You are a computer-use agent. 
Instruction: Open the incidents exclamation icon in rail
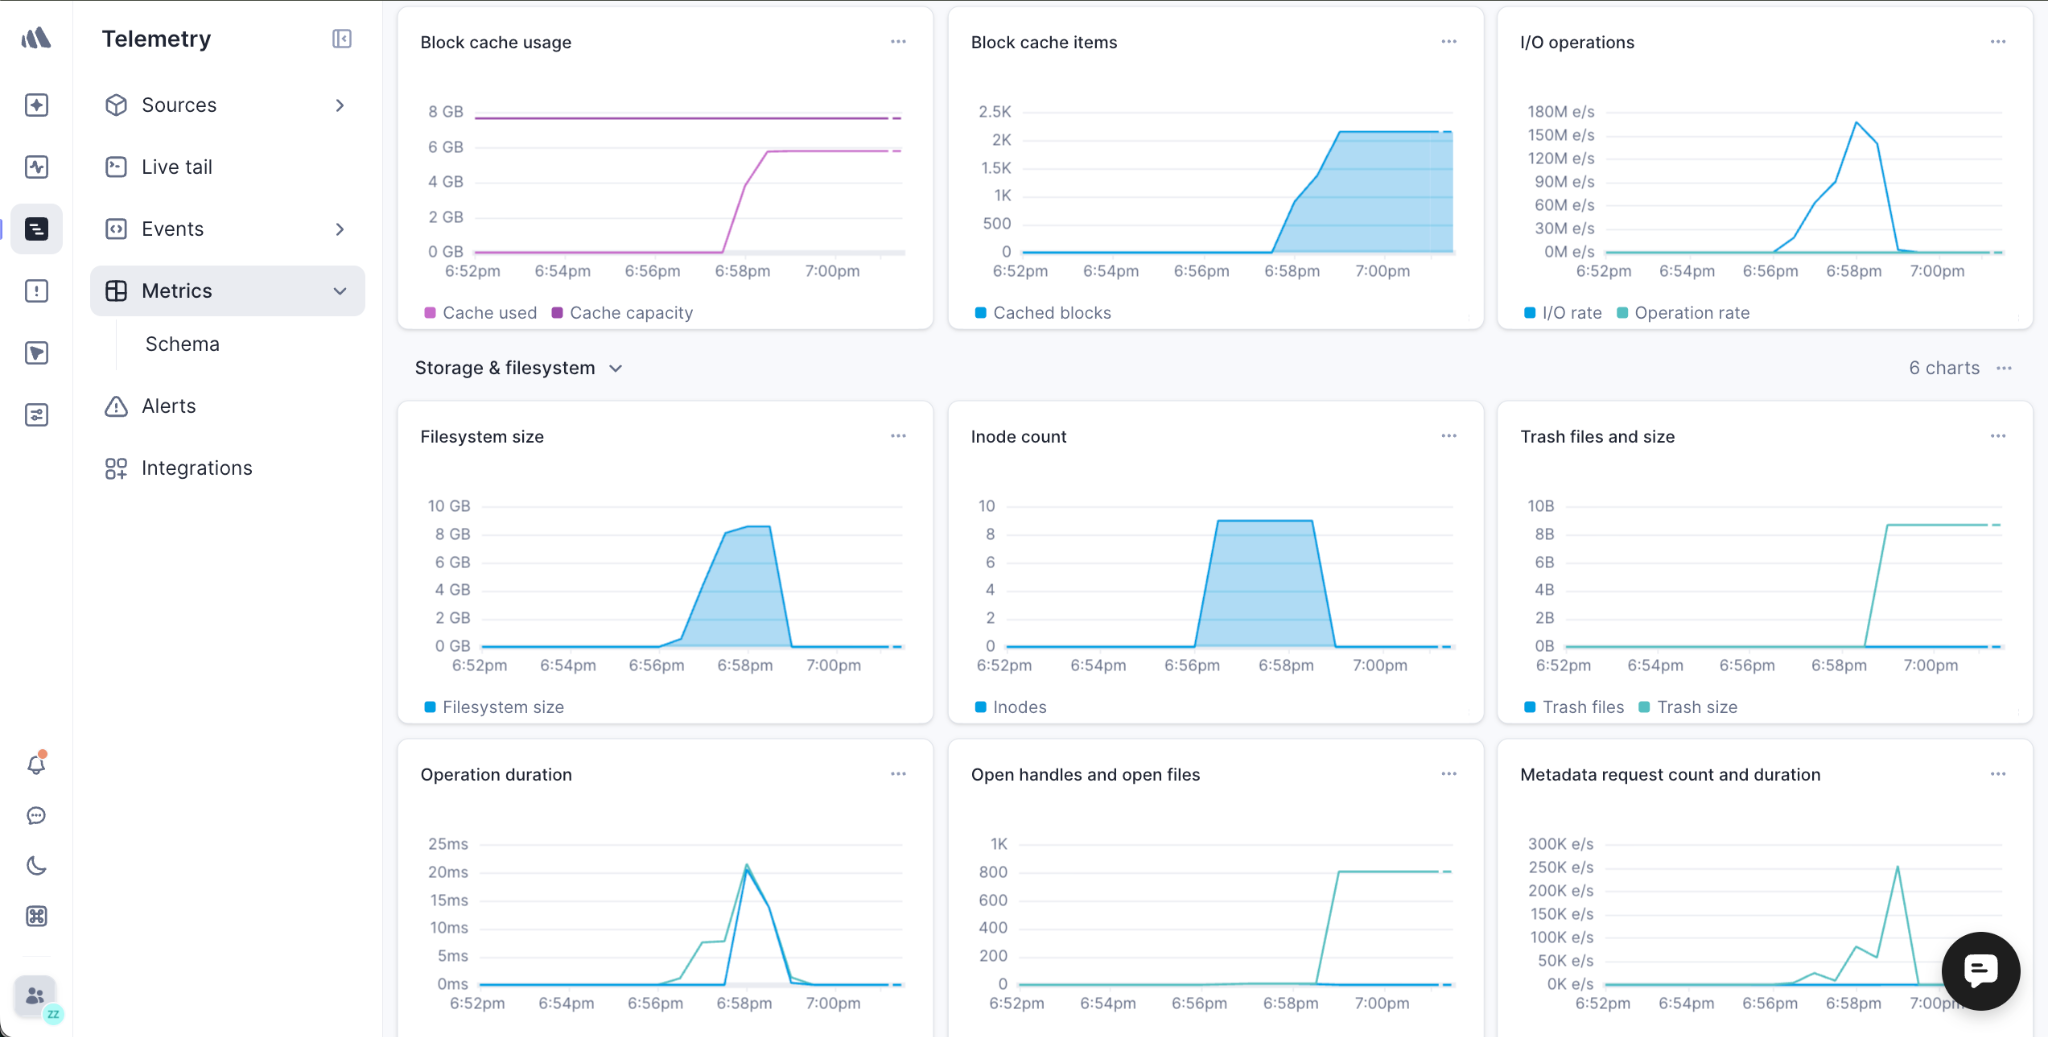point(37,291)
